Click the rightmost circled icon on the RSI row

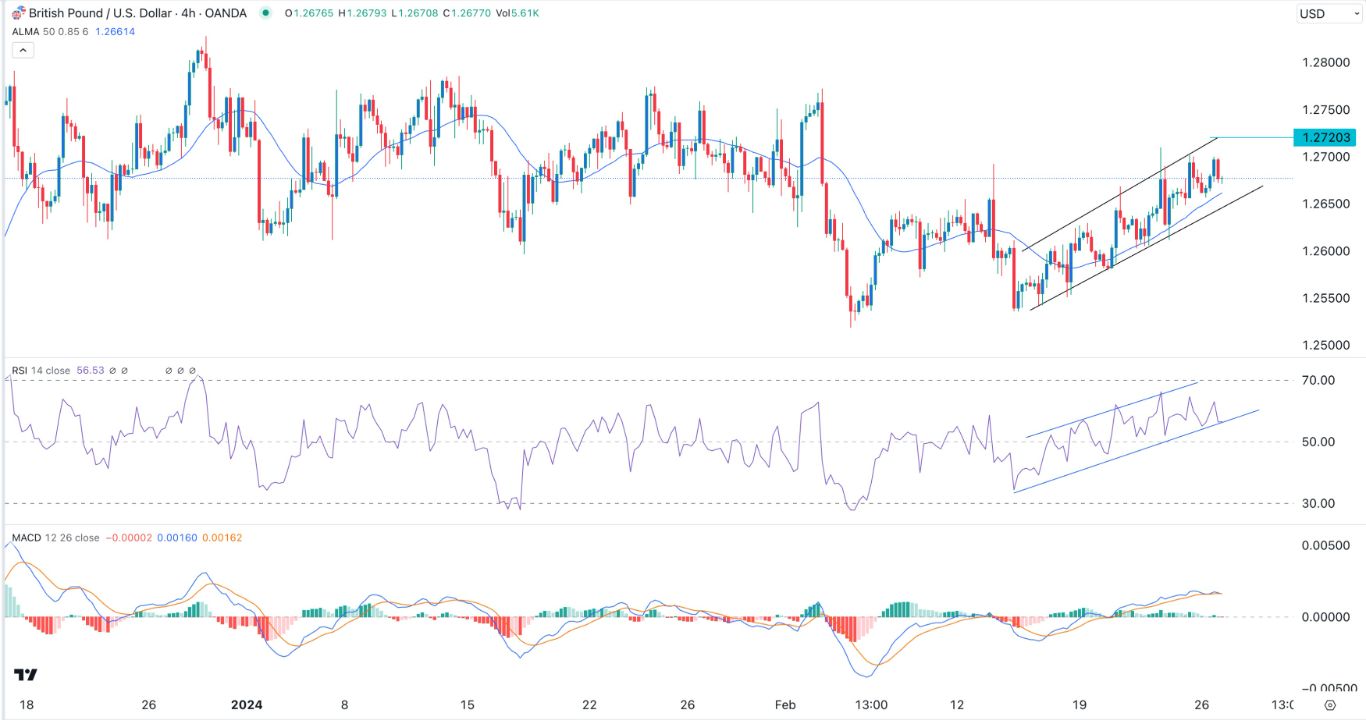192,369
